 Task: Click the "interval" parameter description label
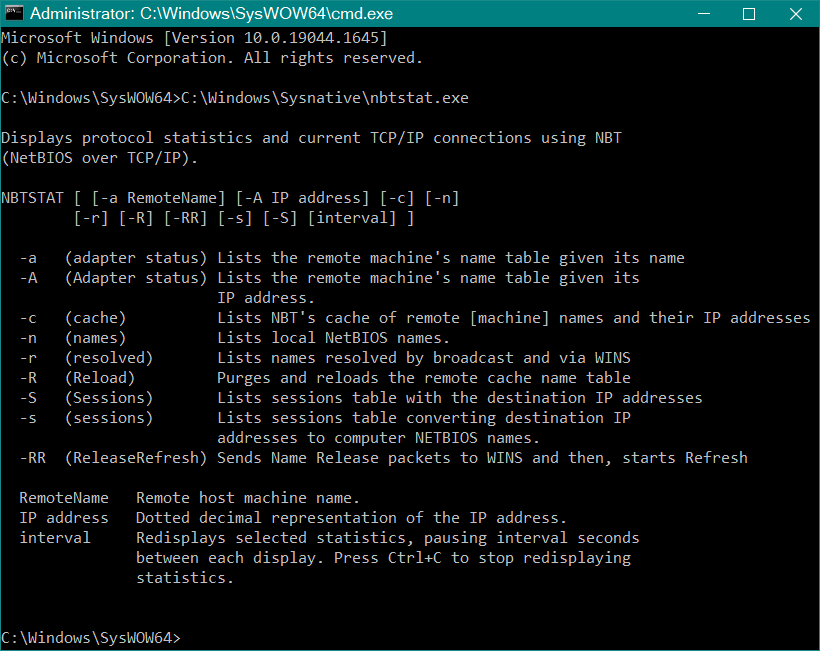[55, 538]
